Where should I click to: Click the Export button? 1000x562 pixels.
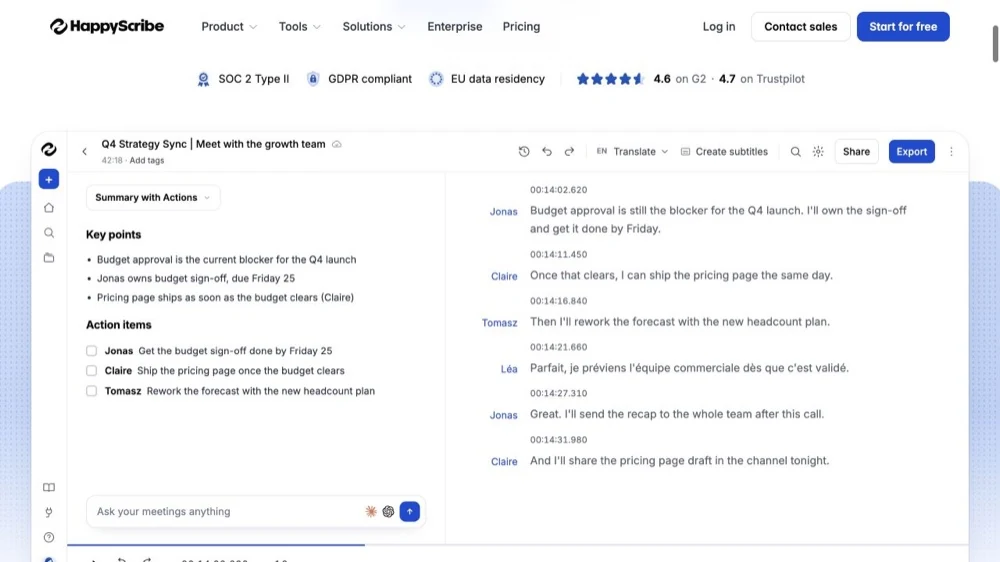tap(911, 151)
